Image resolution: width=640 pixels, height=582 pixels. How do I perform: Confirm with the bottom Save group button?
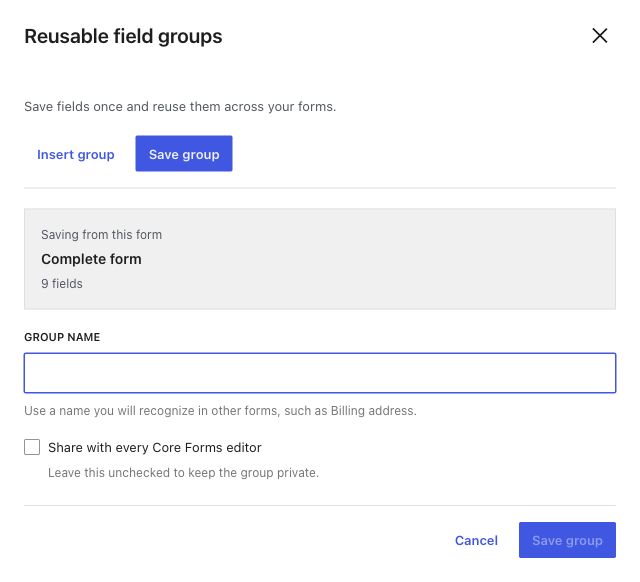pos(567,540)
